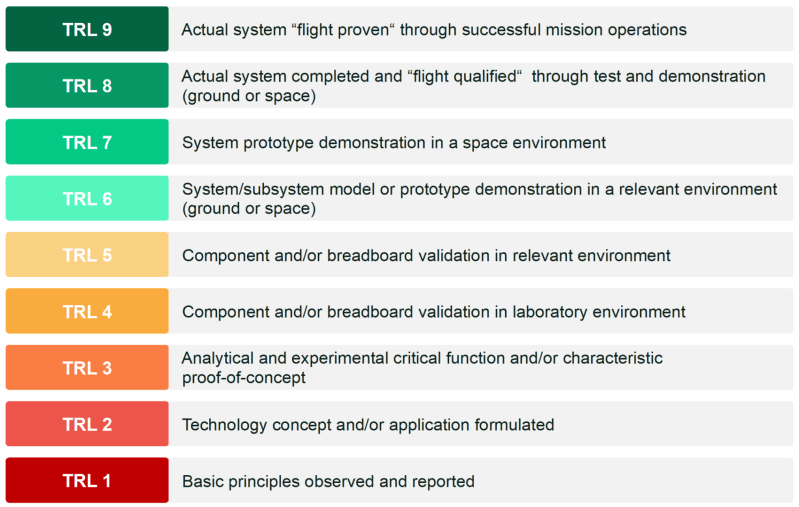Select breadboard validation in laboratory environment text
Image resolution: width=799 pixels, height=507 pixels.
pyautogui.click(x=434, y=311)
